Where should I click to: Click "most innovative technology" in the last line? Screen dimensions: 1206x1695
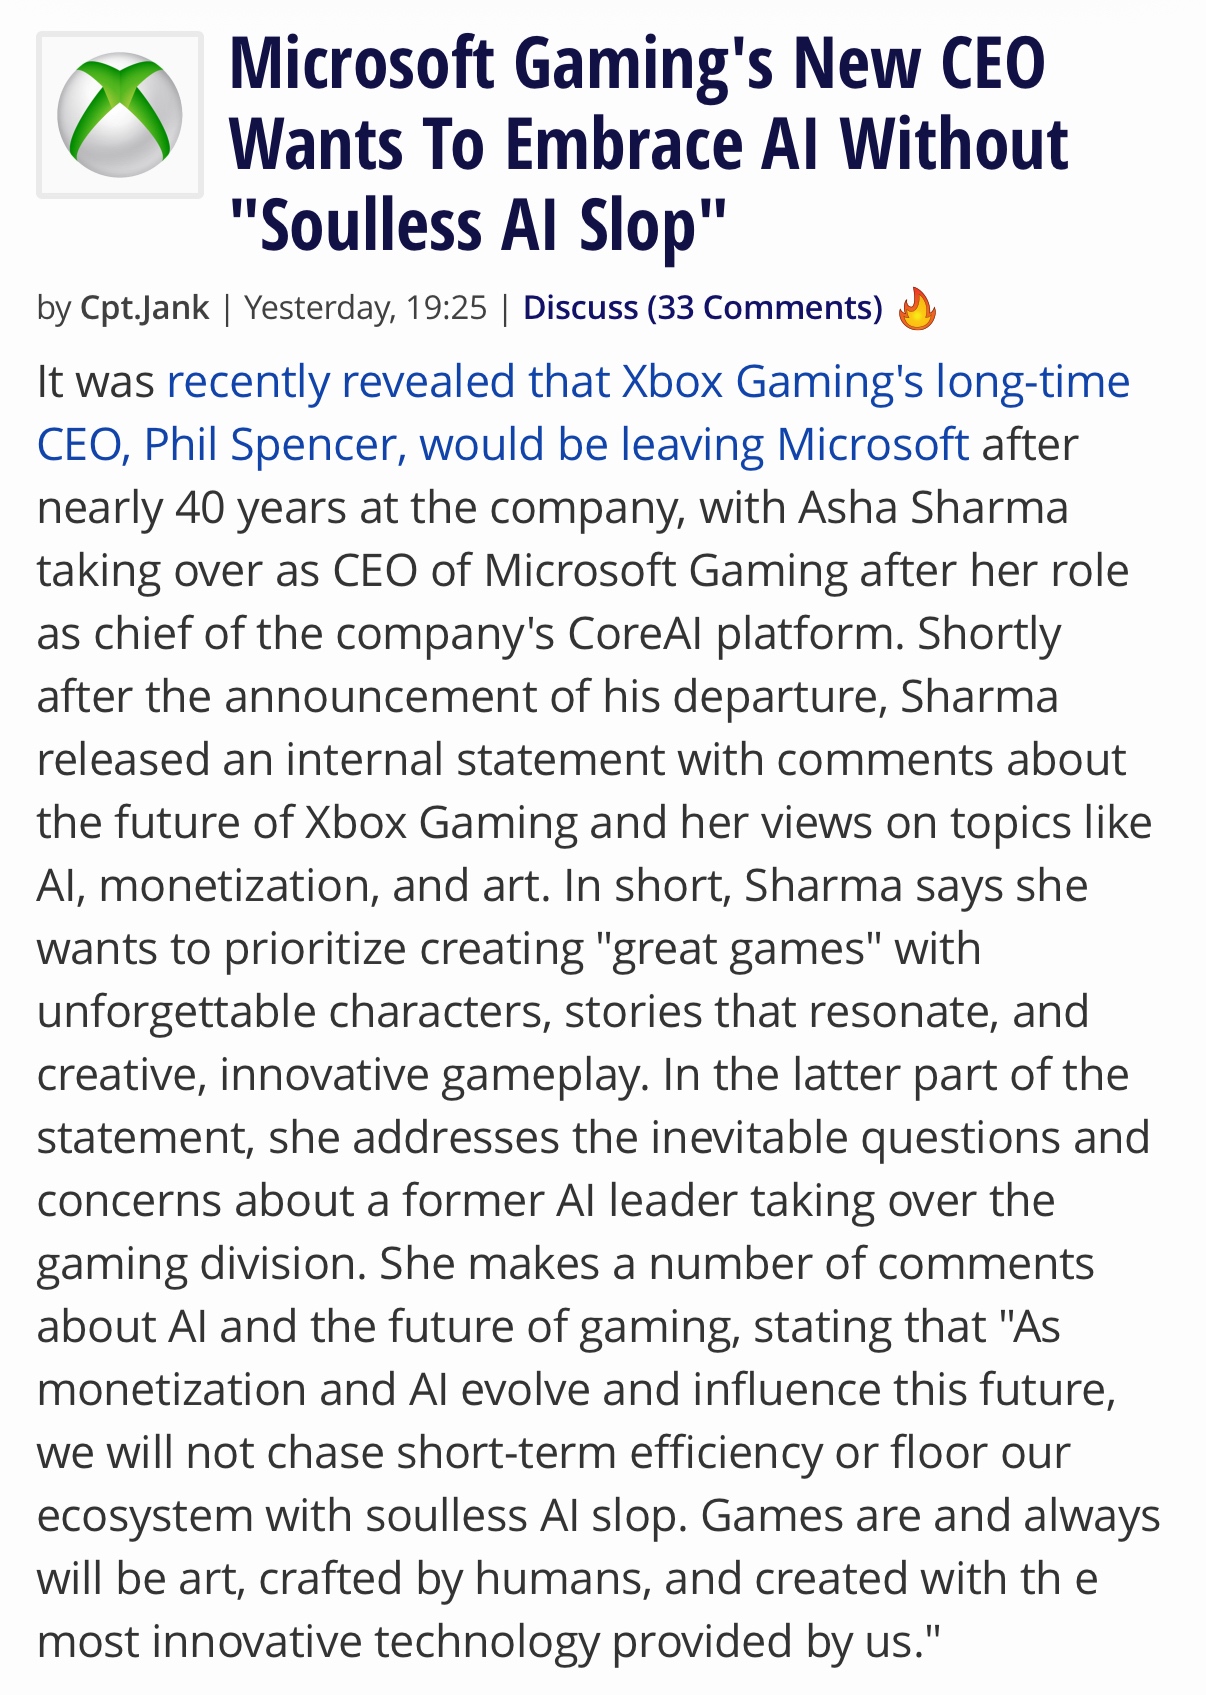(x=317, y=1642)
